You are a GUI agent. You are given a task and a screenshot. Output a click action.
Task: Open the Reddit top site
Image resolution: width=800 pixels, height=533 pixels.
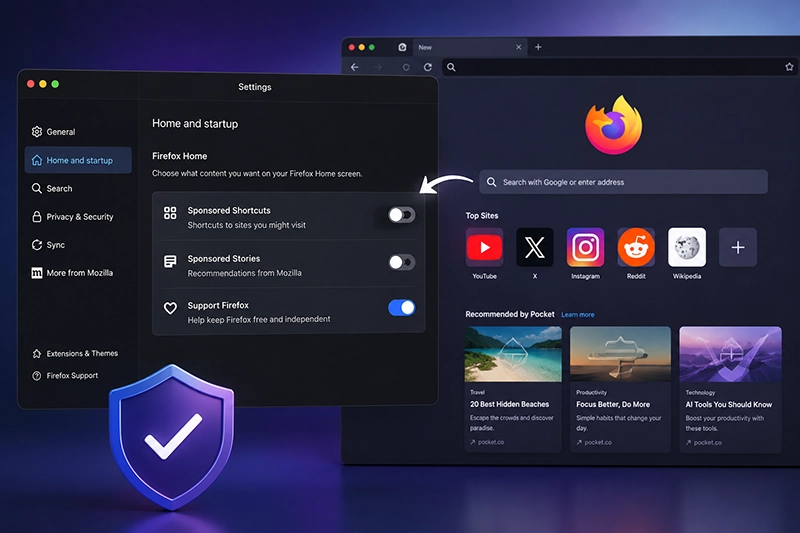(x=636, y=247)
